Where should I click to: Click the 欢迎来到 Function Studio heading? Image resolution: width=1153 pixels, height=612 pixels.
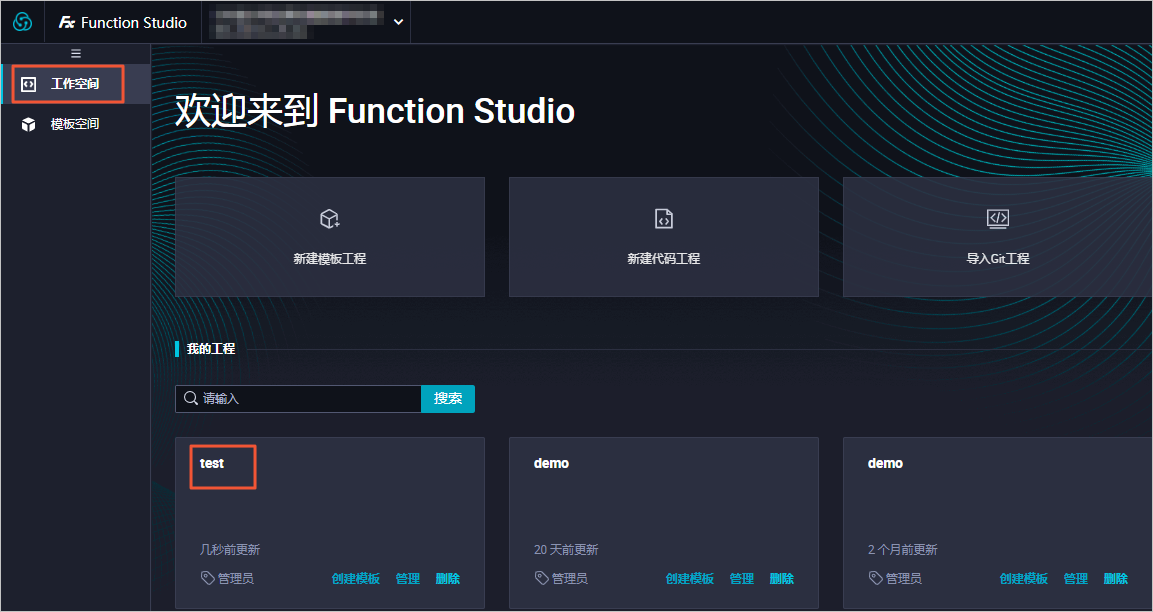click(375, 112)
